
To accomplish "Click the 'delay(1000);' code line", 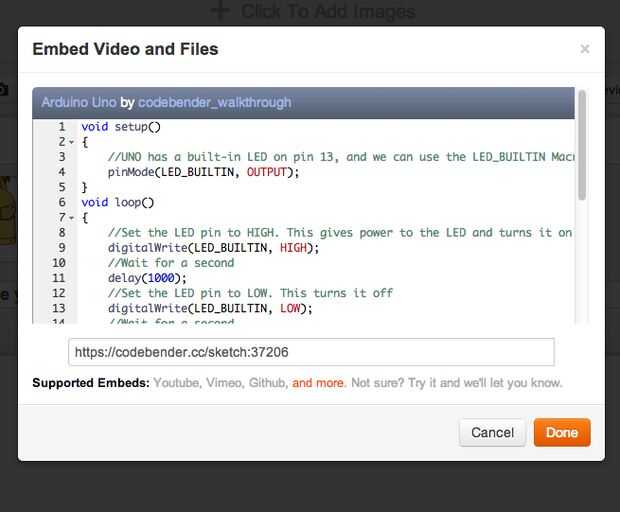I will point(147,278).
